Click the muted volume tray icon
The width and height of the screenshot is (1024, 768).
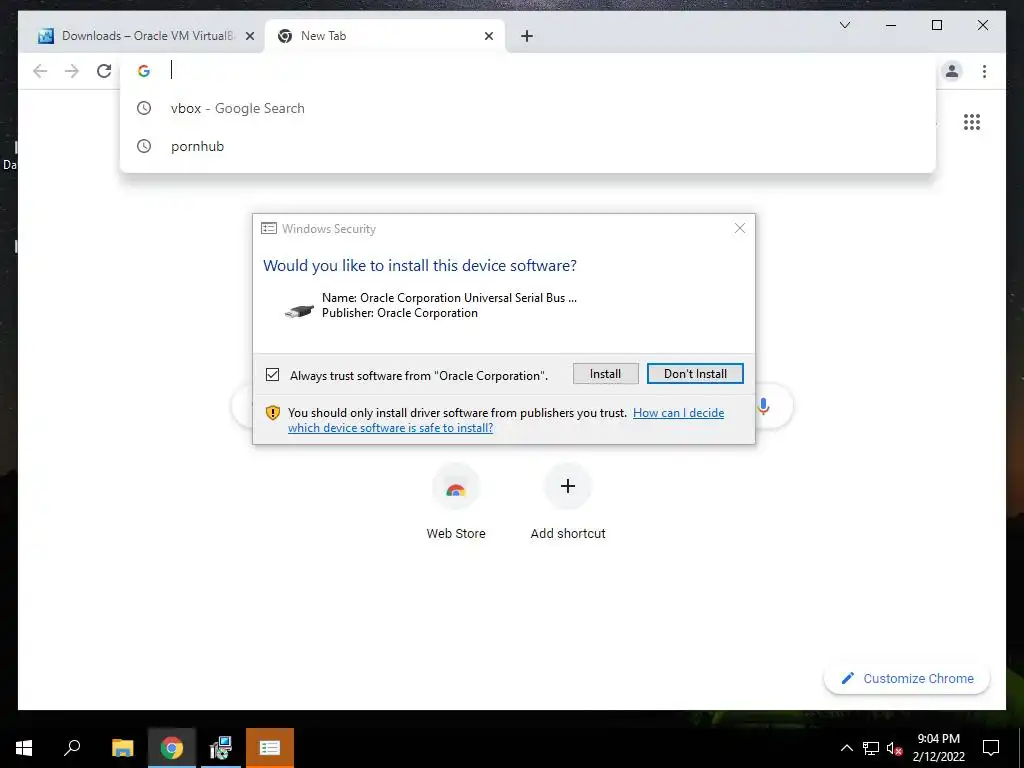coord(894,748)
